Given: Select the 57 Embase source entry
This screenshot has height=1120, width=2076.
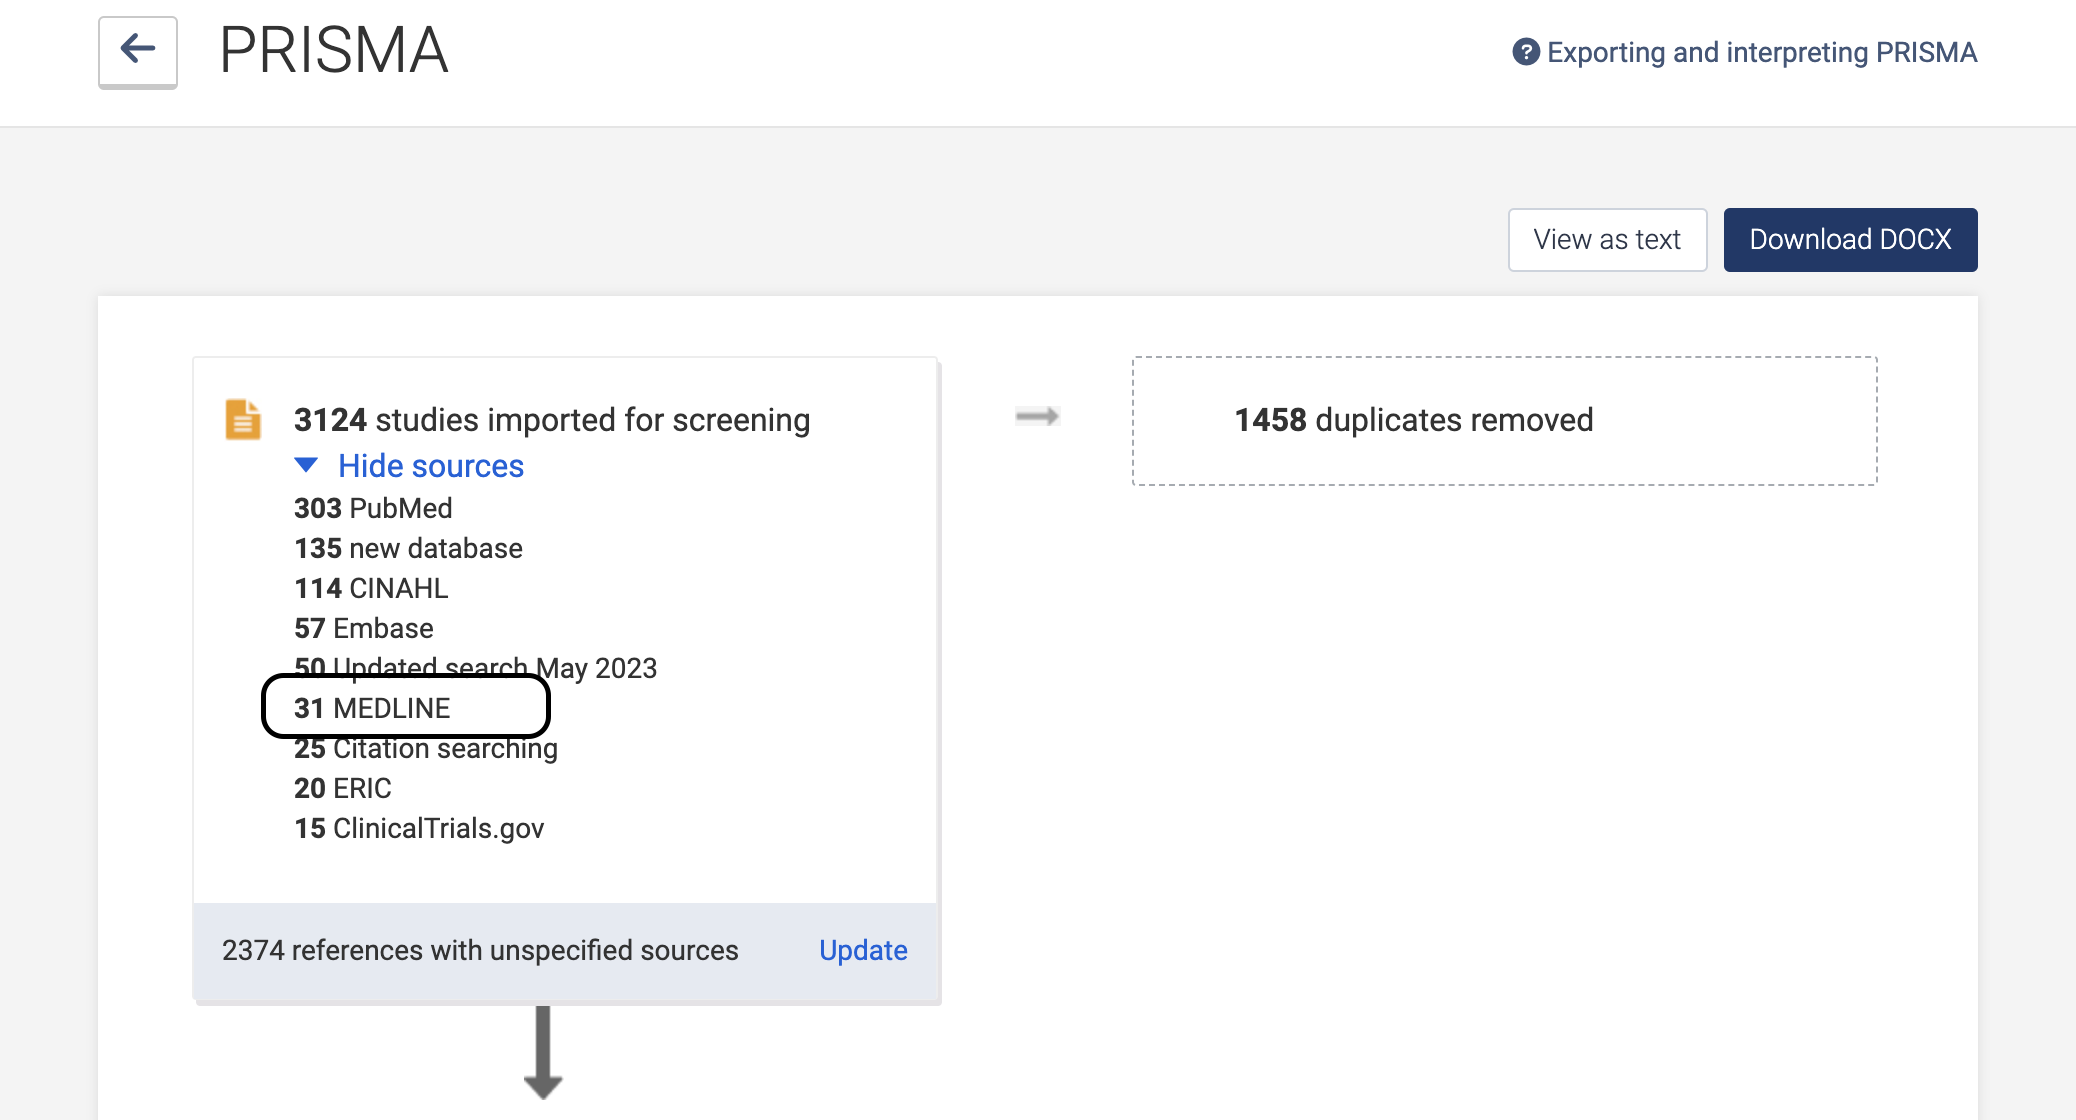Looking at the screenshot, I should 364,628.
